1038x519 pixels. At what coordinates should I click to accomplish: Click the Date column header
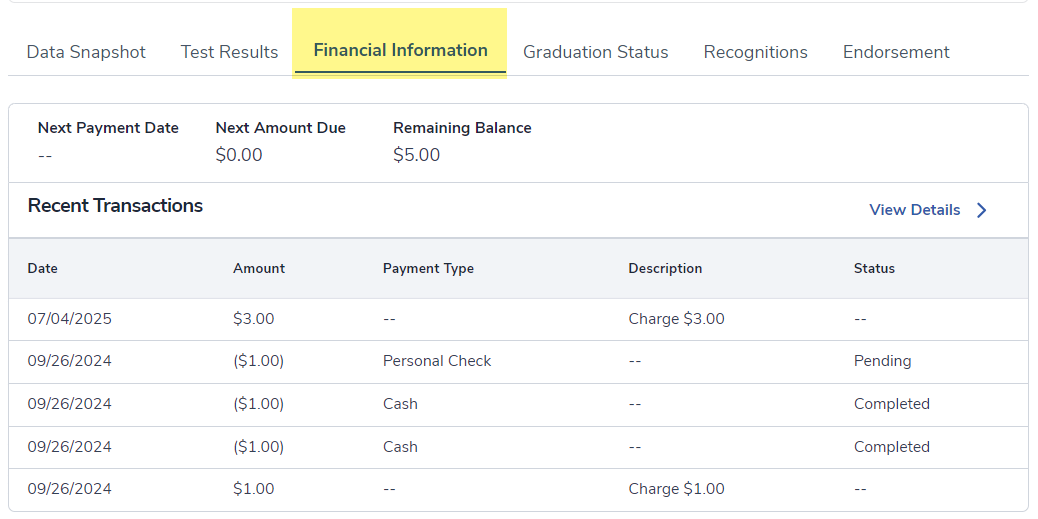43,268
